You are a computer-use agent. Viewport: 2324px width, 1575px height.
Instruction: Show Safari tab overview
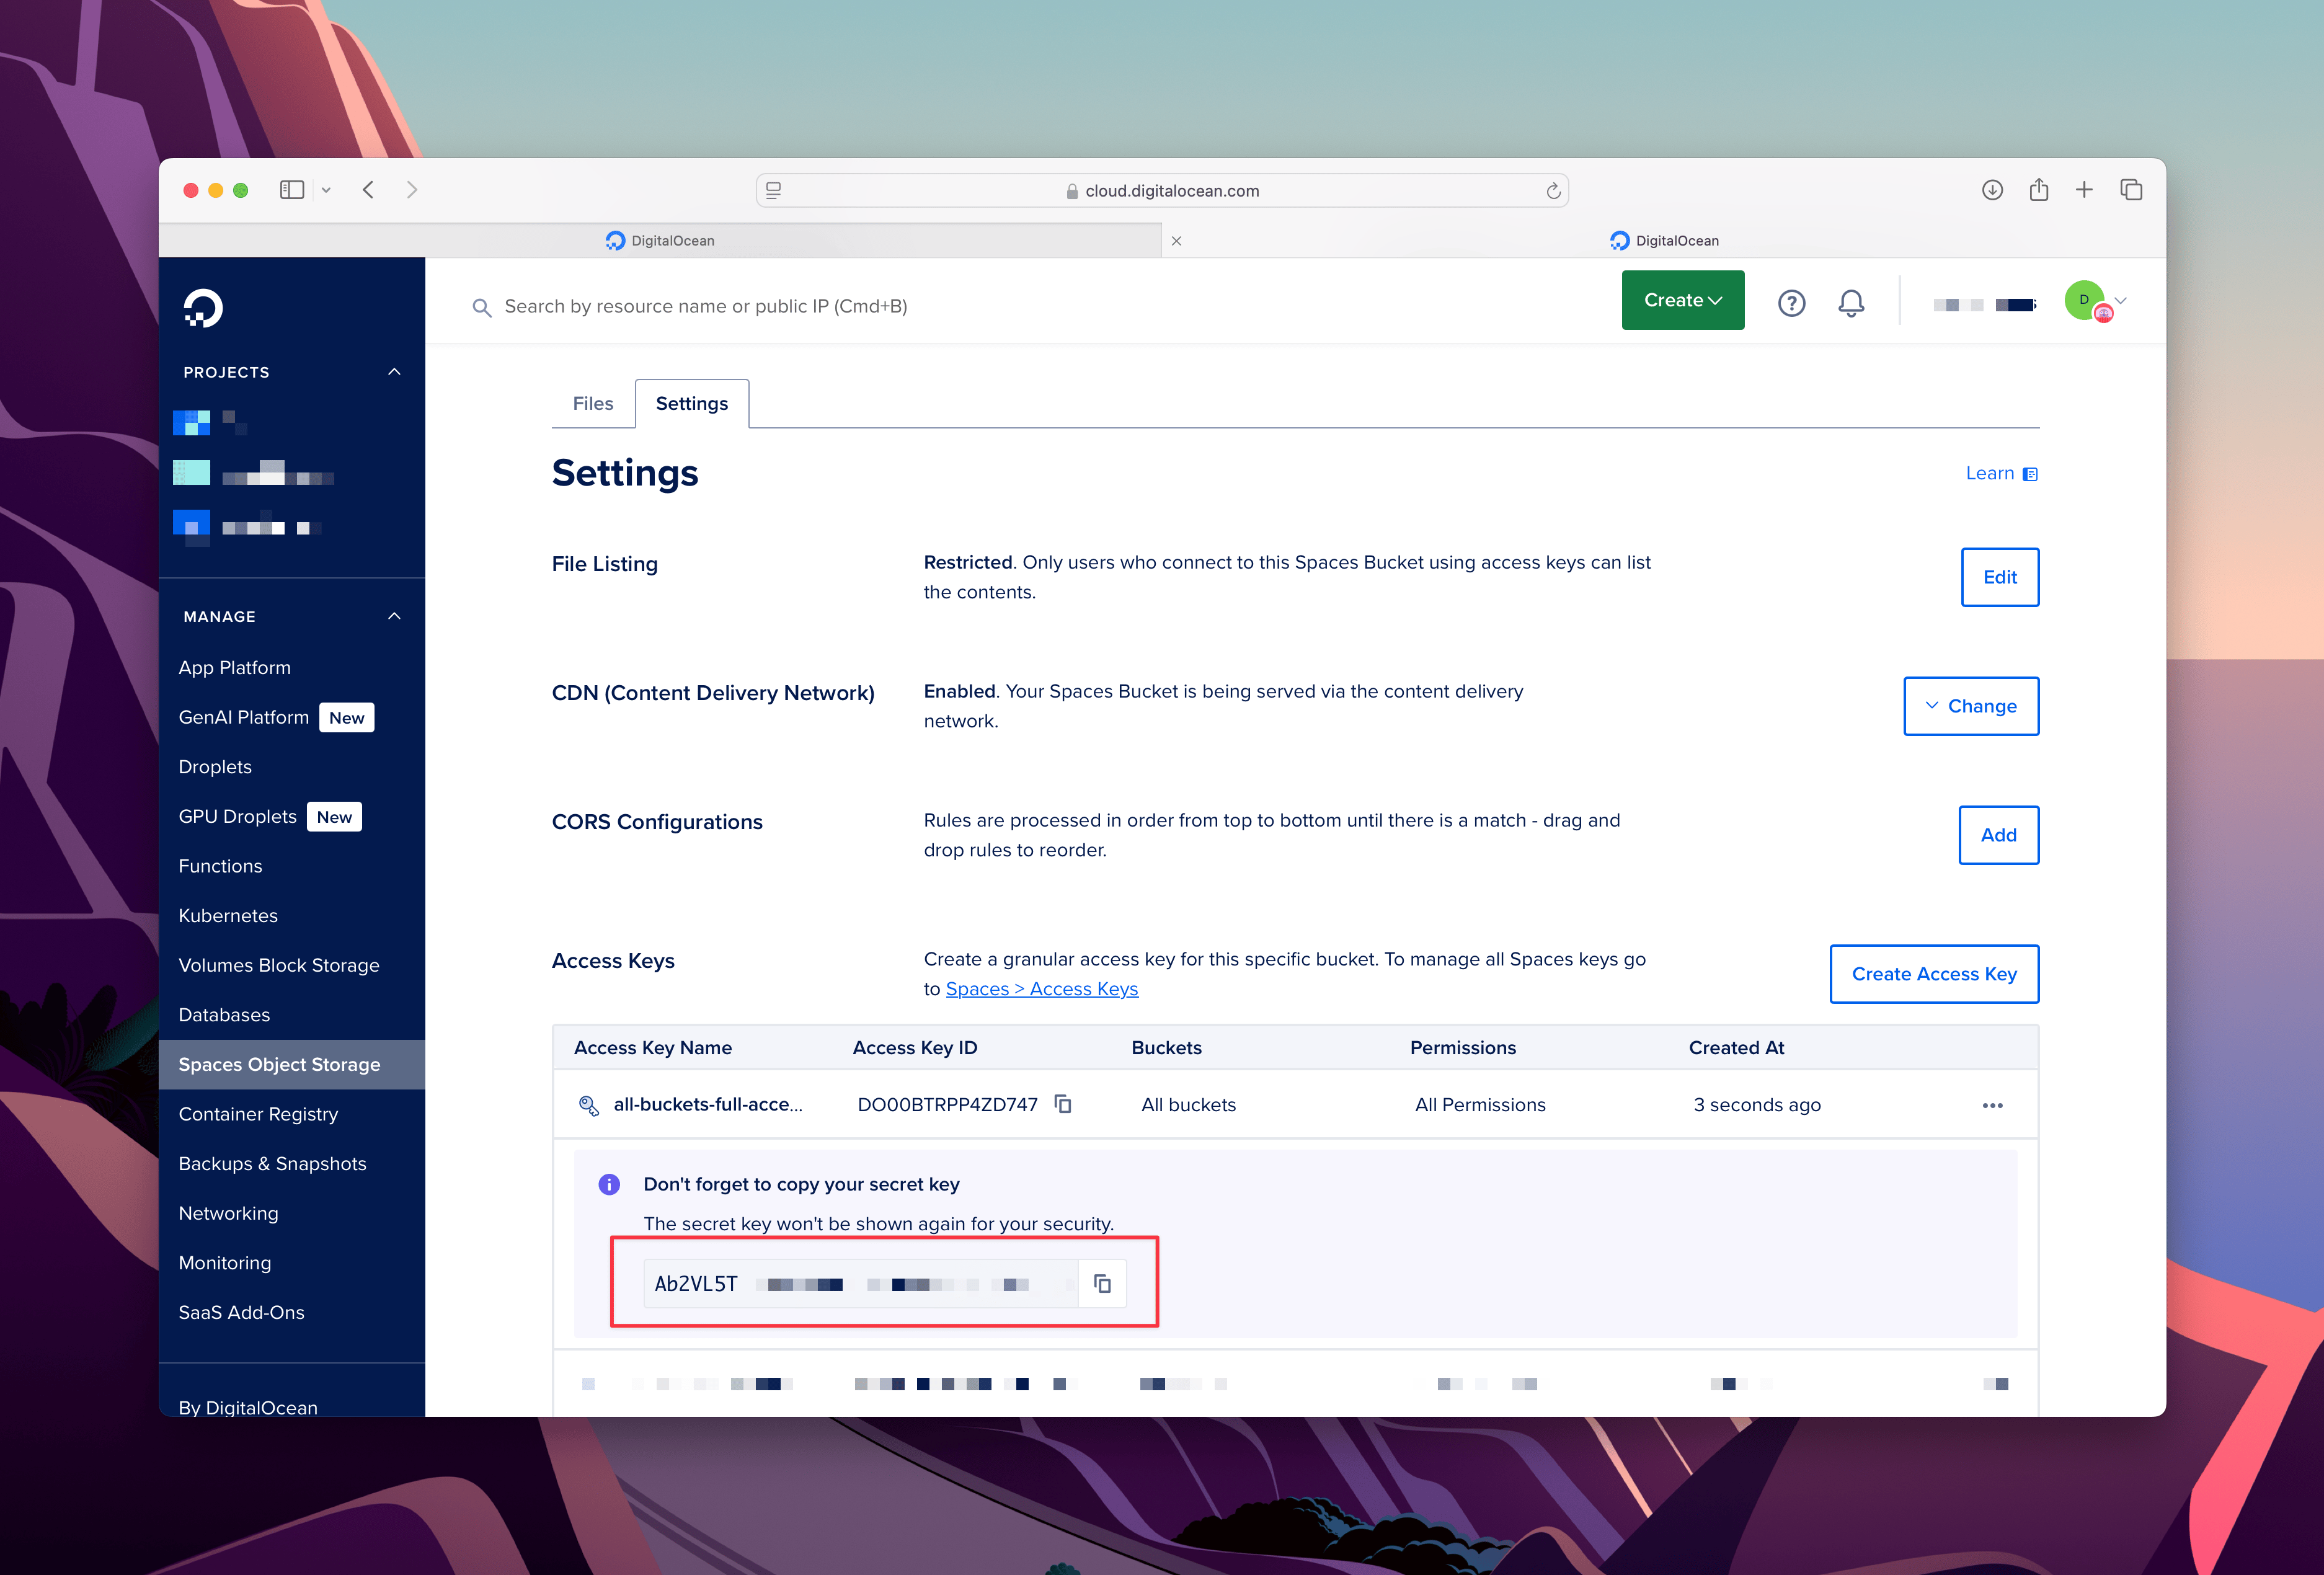point(2131,190)
